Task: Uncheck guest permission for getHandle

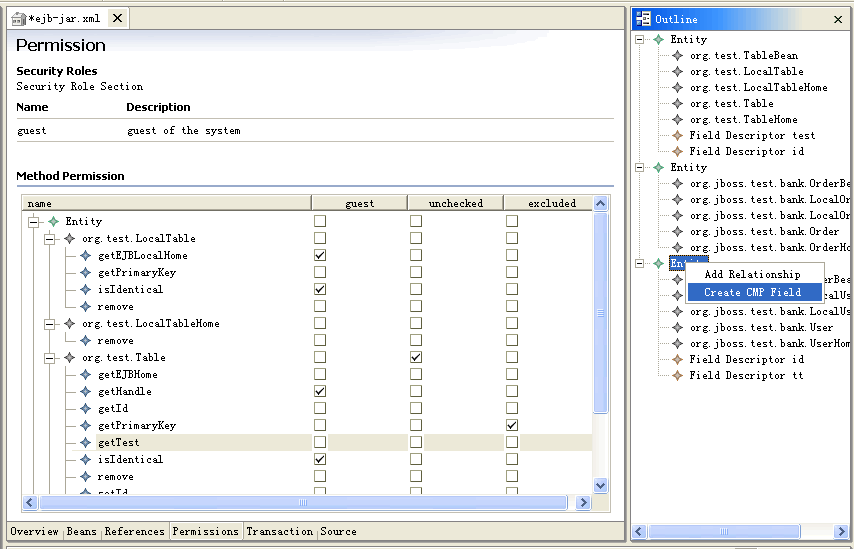Action: [x=320, y=391]
